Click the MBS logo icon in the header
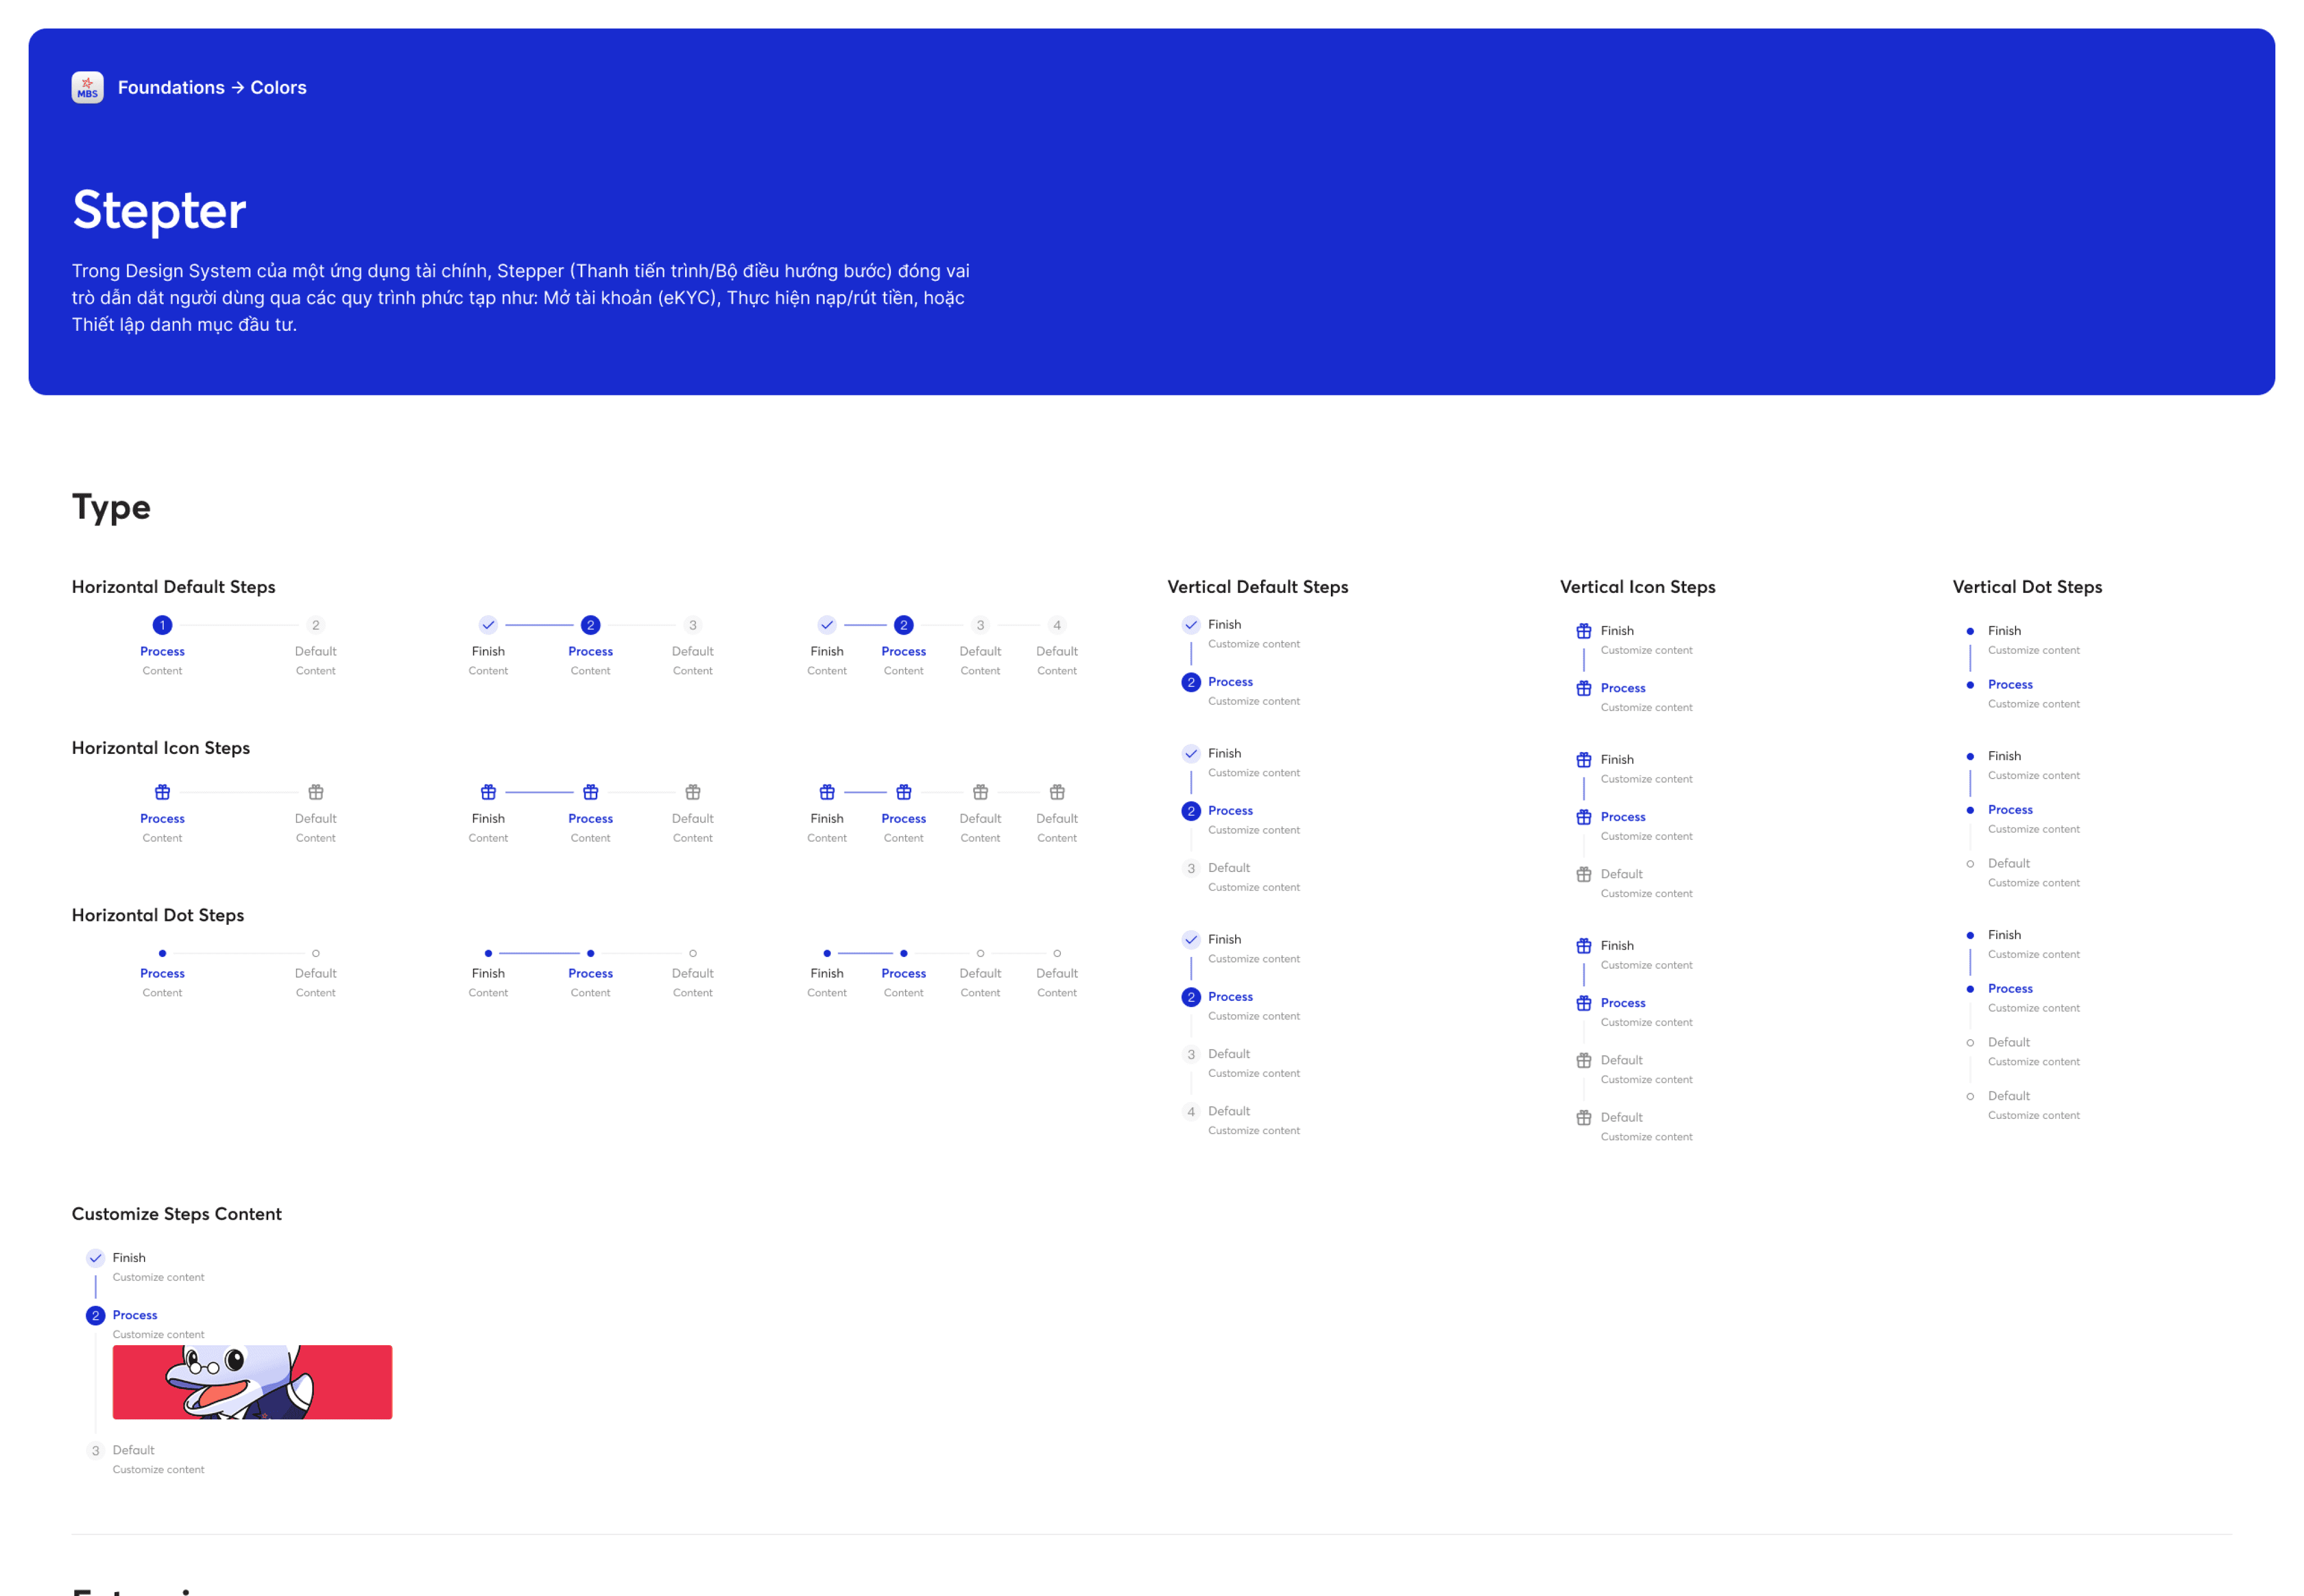This screenshot has height=1596, width=2304. (87, 87)
